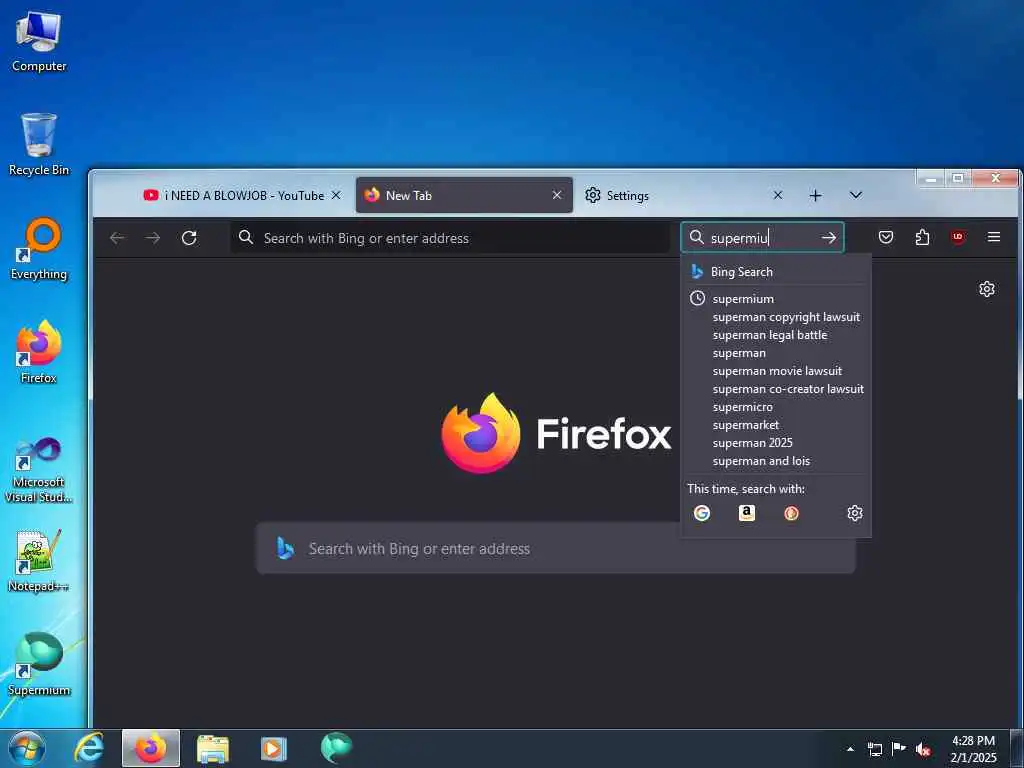The image size is (1024, 768).
Task: Open the network tray icon
Action: 874,750
